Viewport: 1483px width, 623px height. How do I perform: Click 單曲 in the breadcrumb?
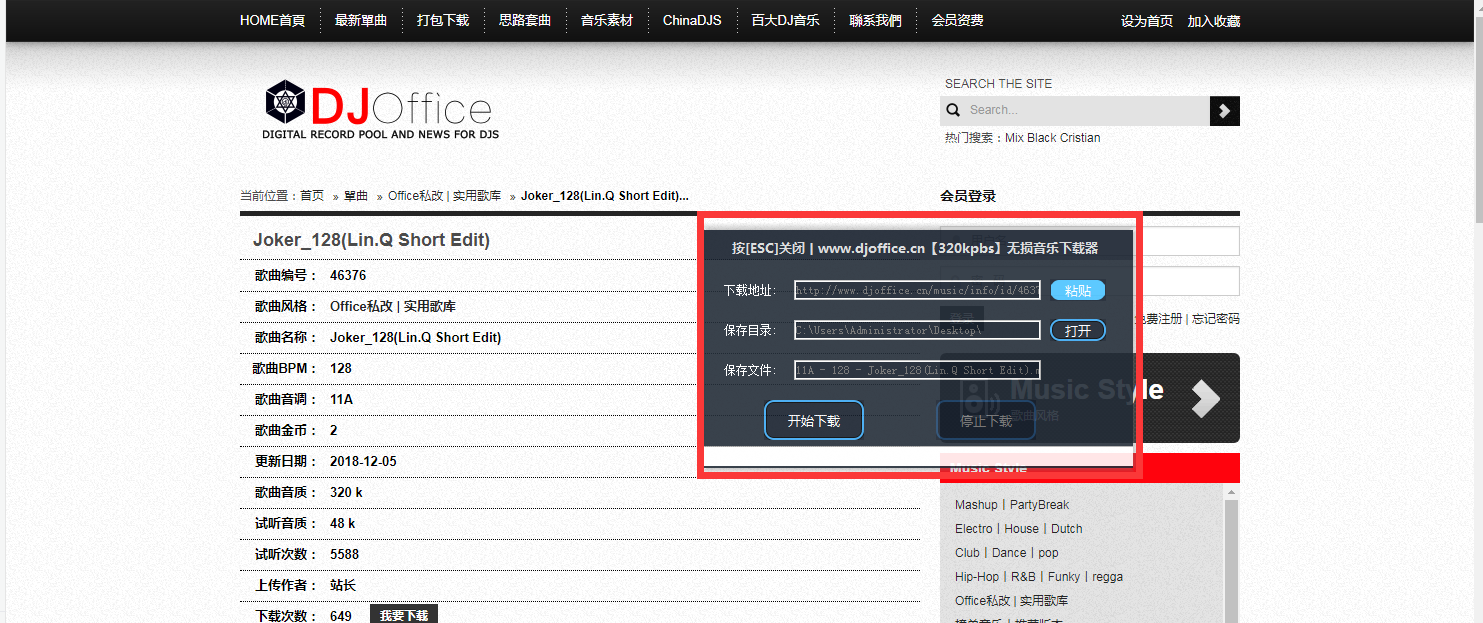coord(356,196)
